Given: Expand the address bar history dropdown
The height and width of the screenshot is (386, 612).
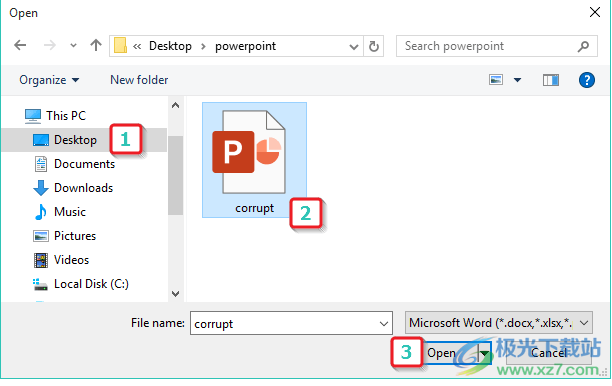Looking at the screenshot, I should point(354,46).
